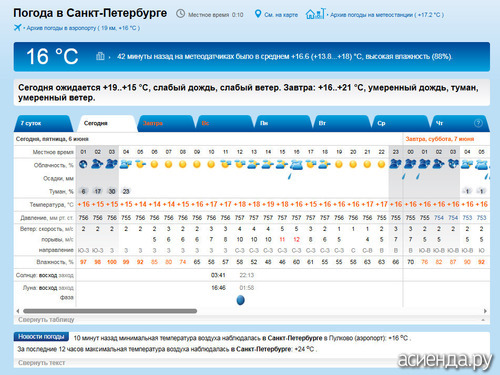Select the Вс forecast tab

click(205, 123)
